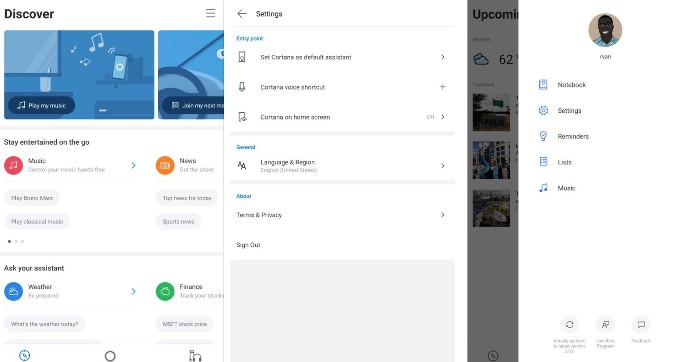Go back using the Settings arrow
This screenshot has height=362, width=700.
click(x=242, y=14)
